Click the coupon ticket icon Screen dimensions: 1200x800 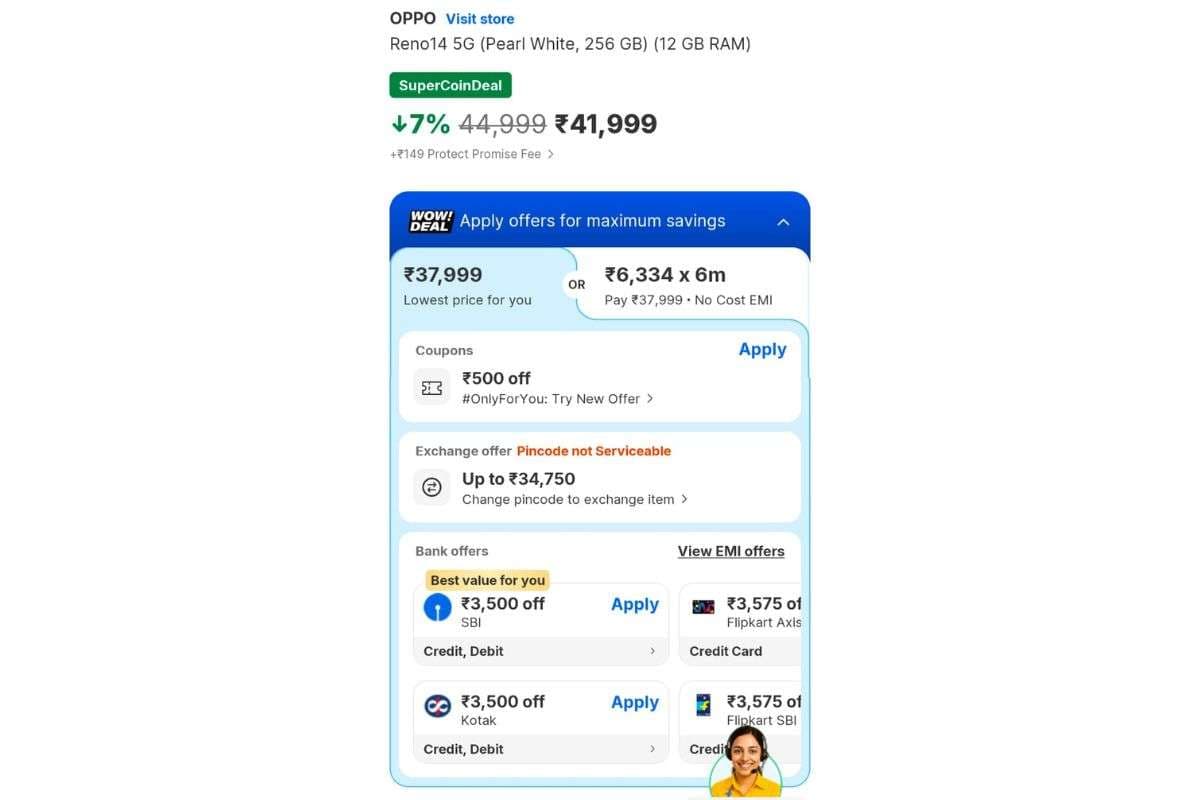(x=431, y=387)
